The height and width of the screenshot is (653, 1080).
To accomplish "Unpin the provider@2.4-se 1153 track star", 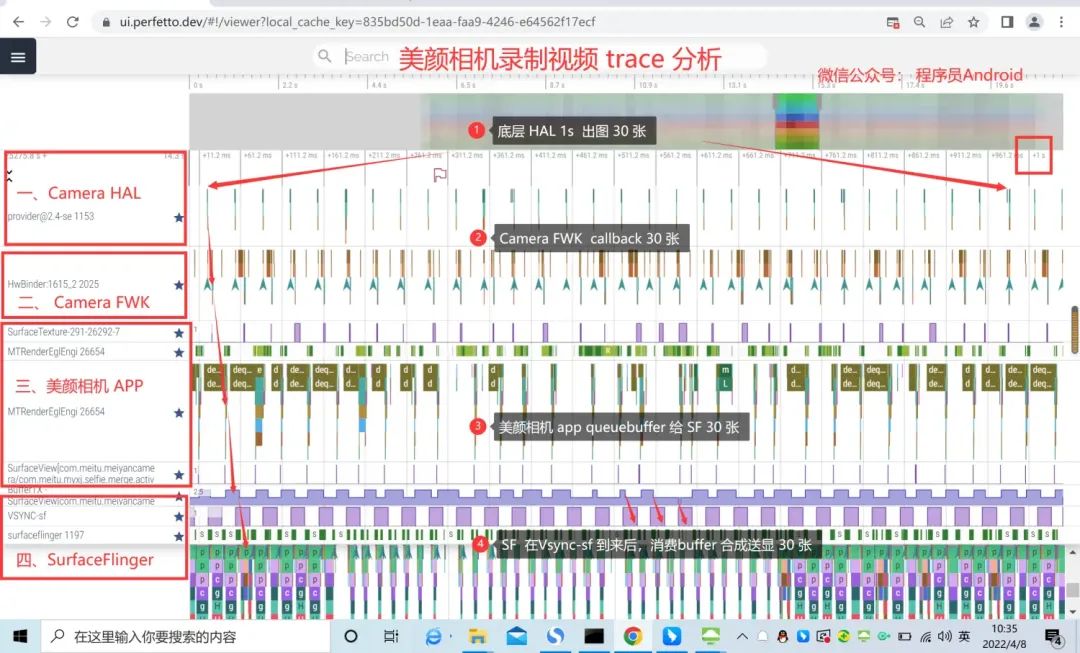I will click(179, 217).
